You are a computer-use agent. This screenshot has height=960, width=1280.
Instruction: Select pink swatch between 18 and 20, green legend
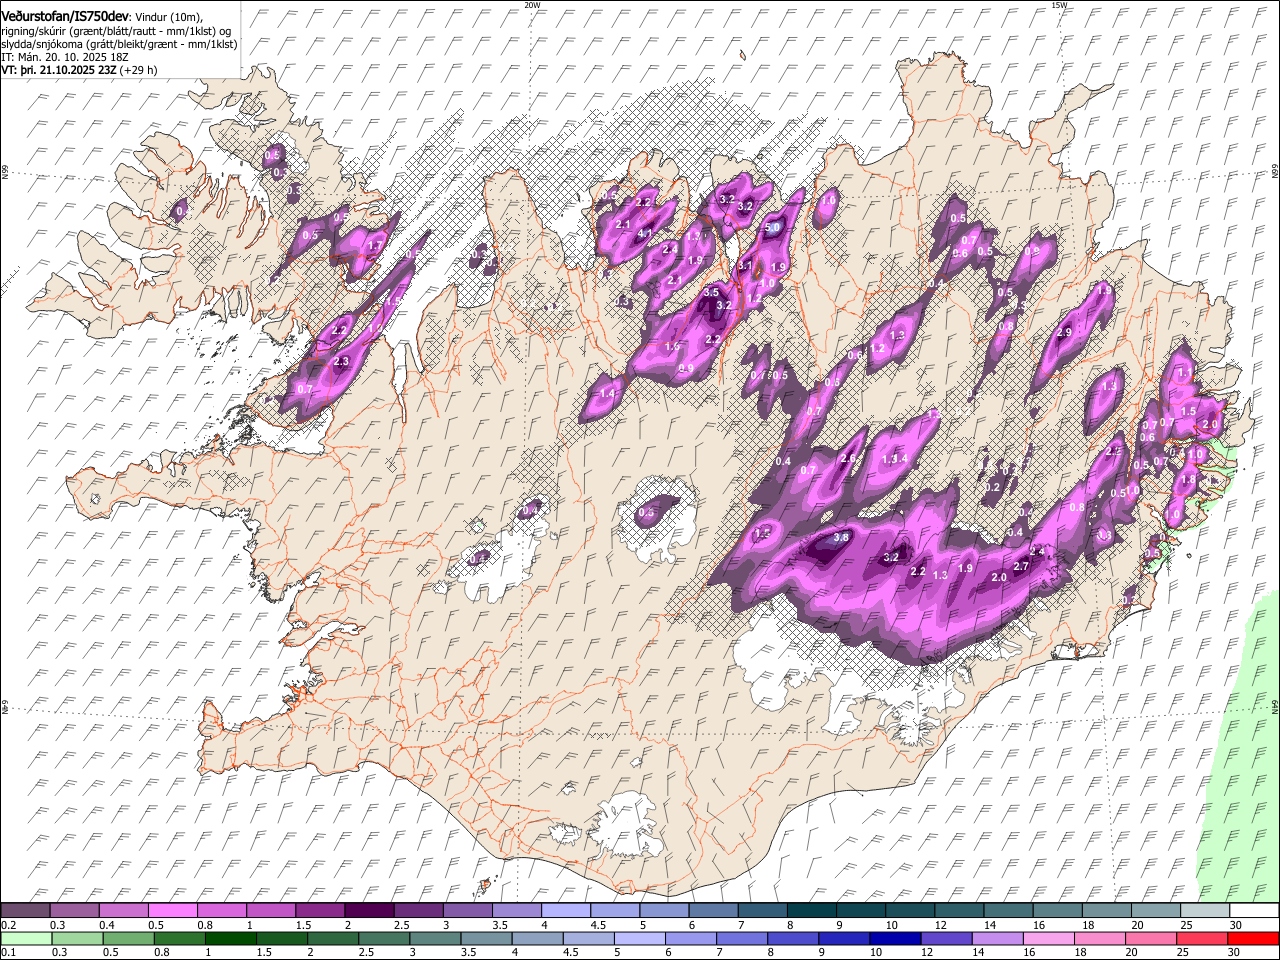click(x=1098, y=938)
